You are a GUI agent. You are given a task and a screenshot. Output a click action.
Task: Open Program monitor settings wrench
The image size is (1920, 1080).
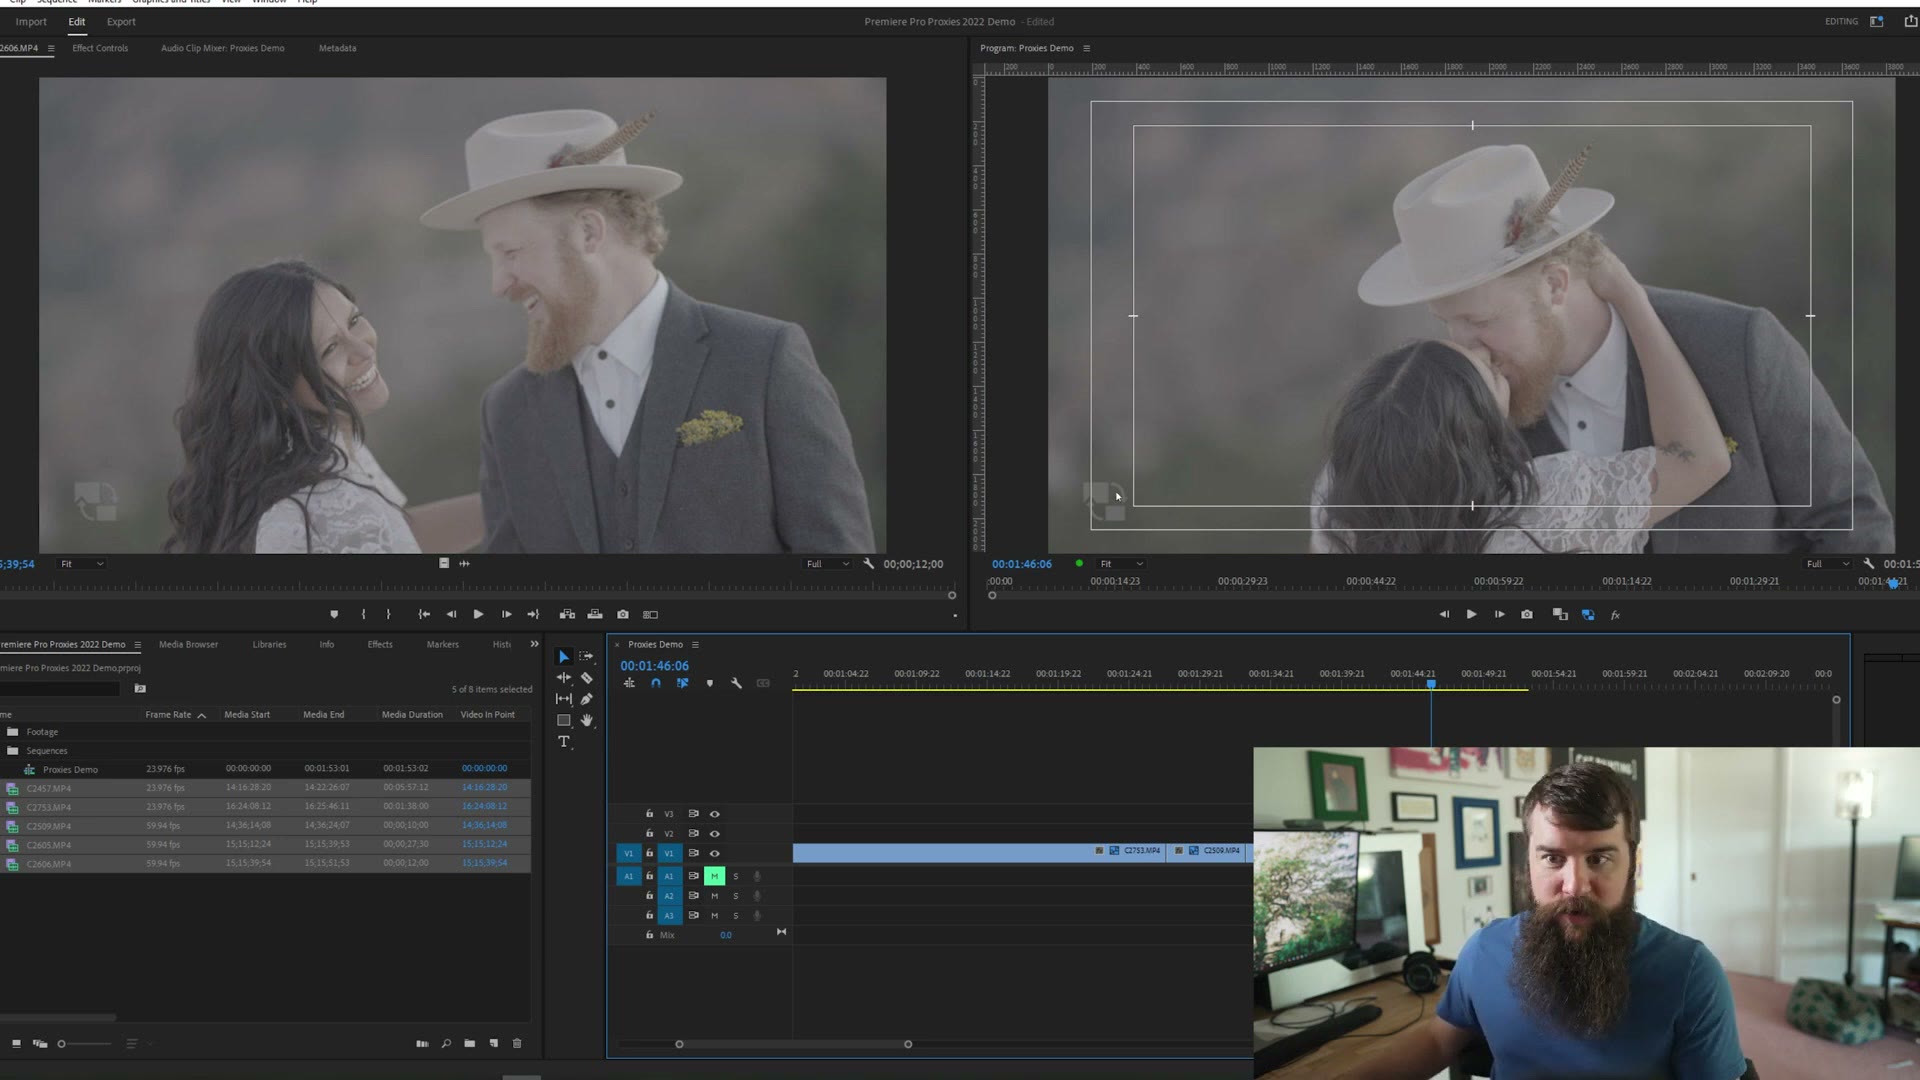(1868, 563)
